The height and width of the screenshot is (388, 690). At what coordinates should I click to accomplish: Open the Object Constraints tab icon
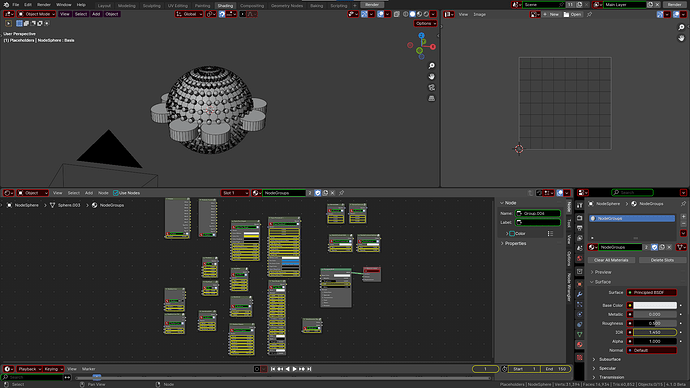(580, 325)
